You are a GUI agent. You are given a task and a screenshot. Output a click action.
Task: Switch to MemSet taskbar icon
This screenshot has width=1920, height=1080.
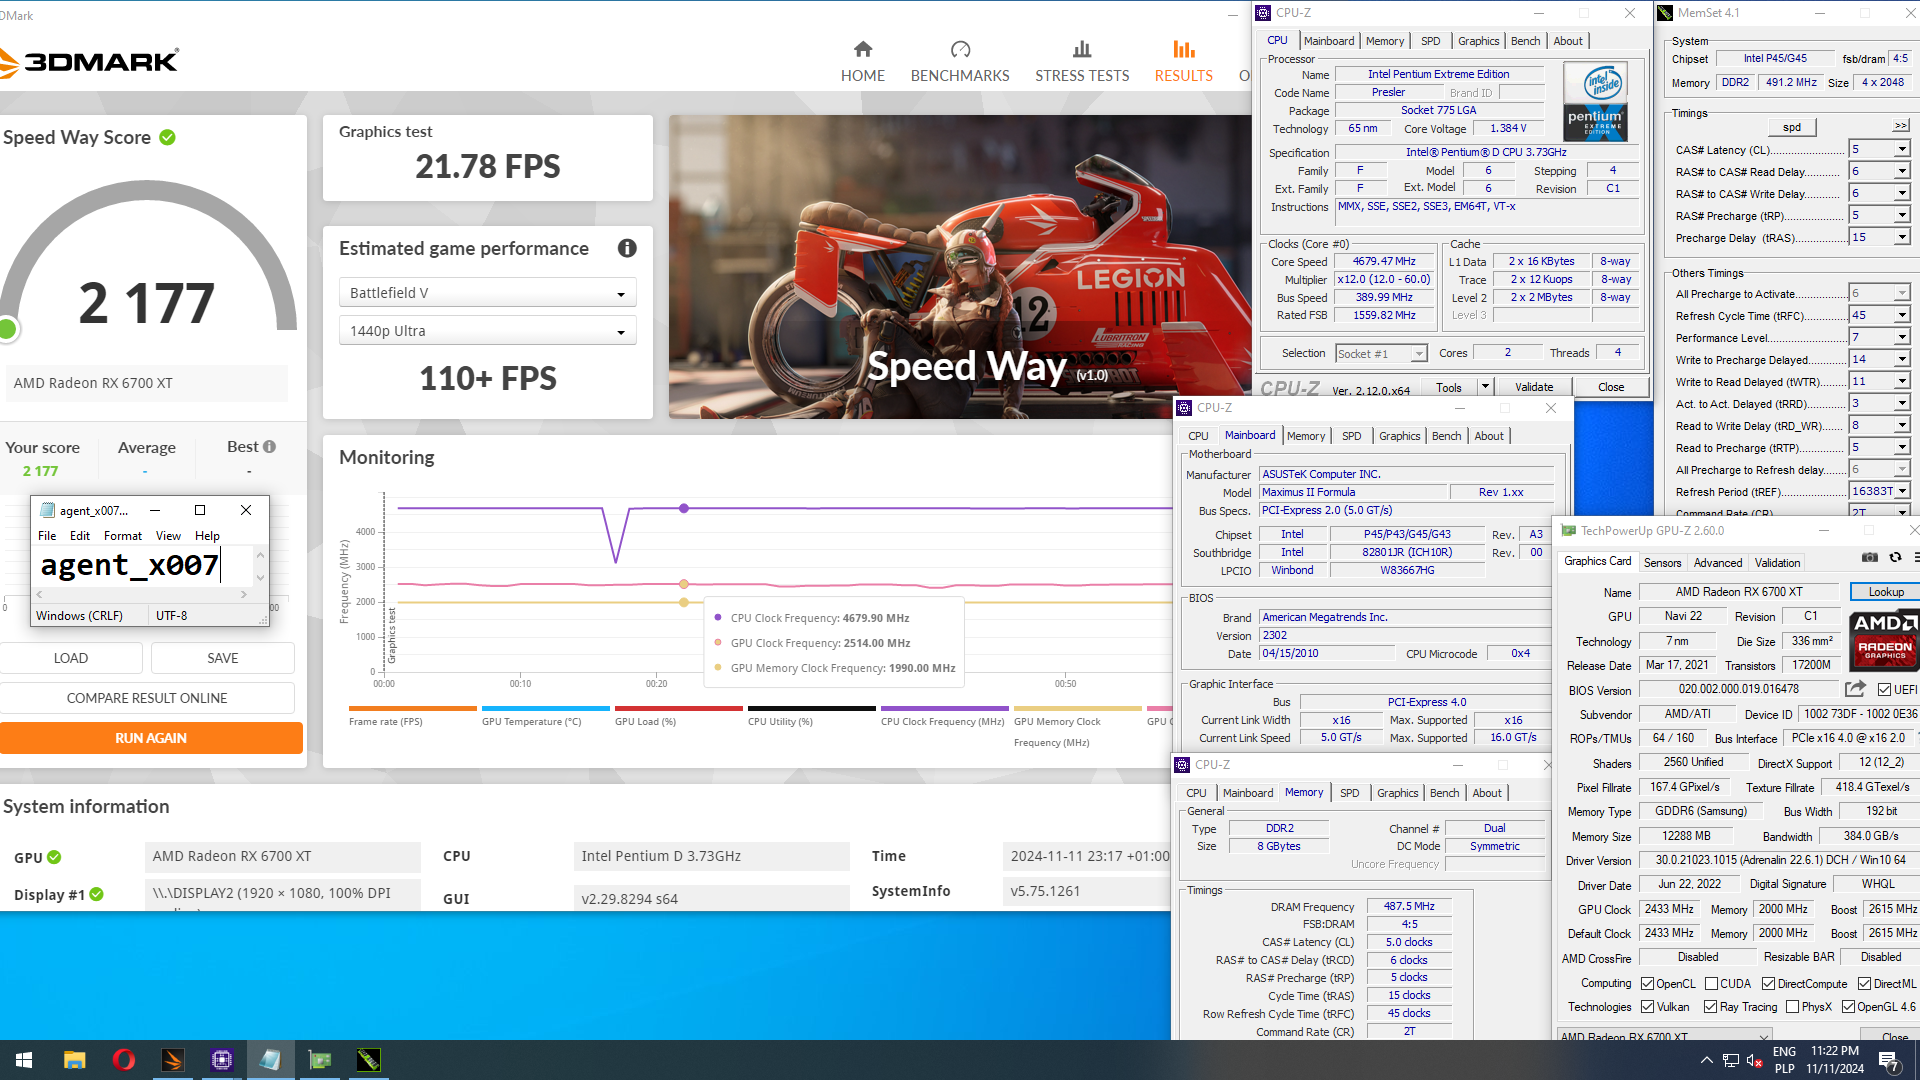369,1060
